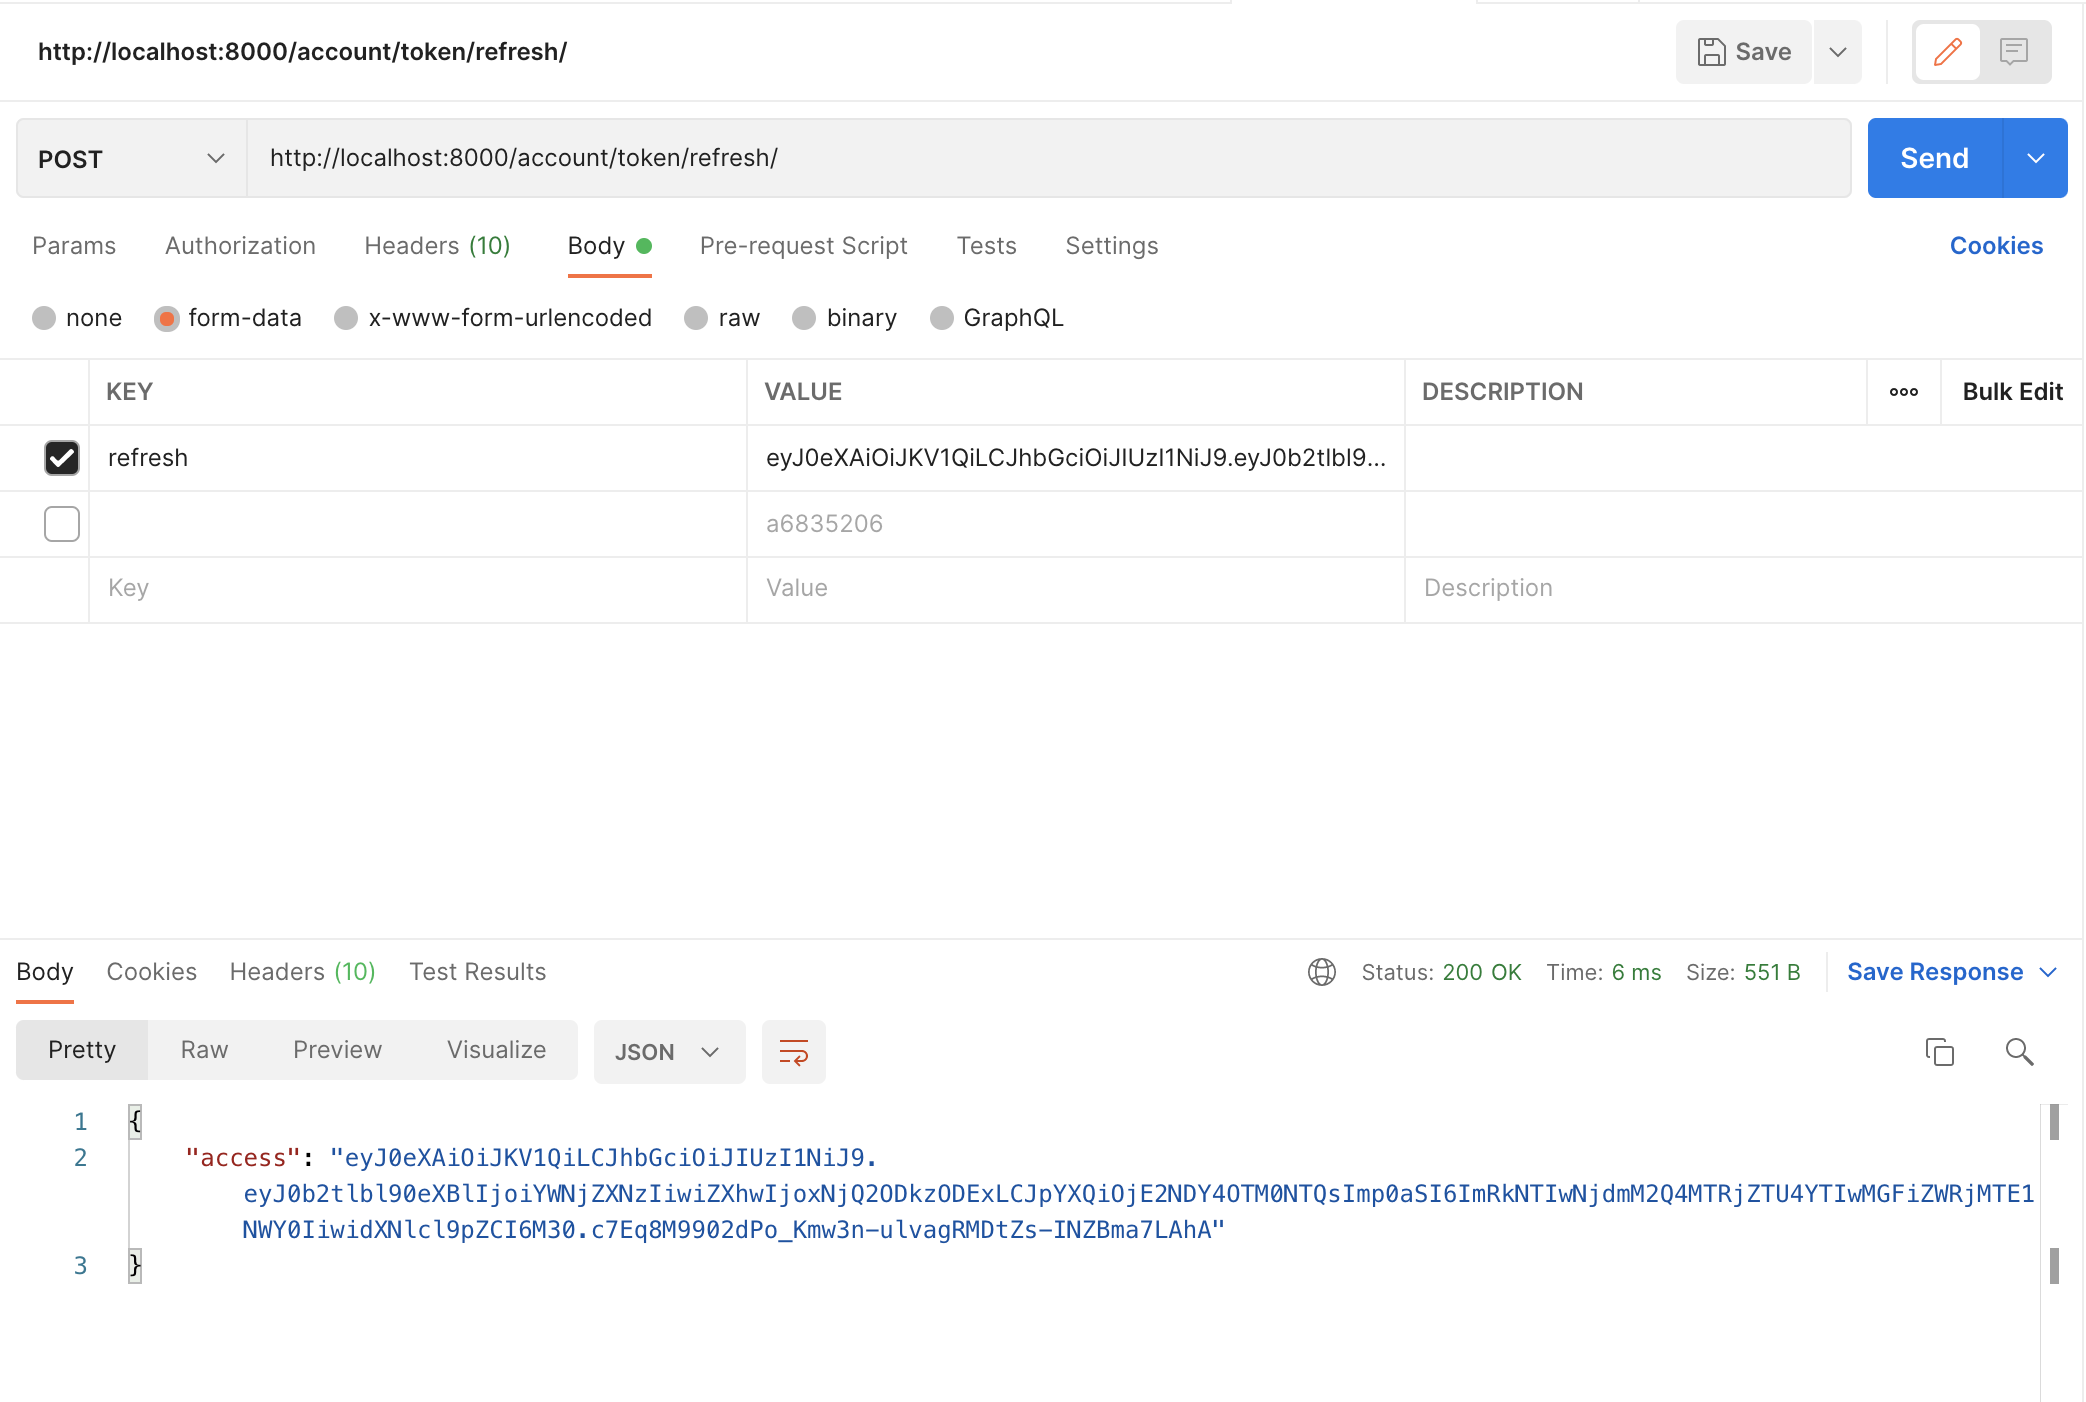
Task: Click the request URL input field
Action: click(1048, 159)
